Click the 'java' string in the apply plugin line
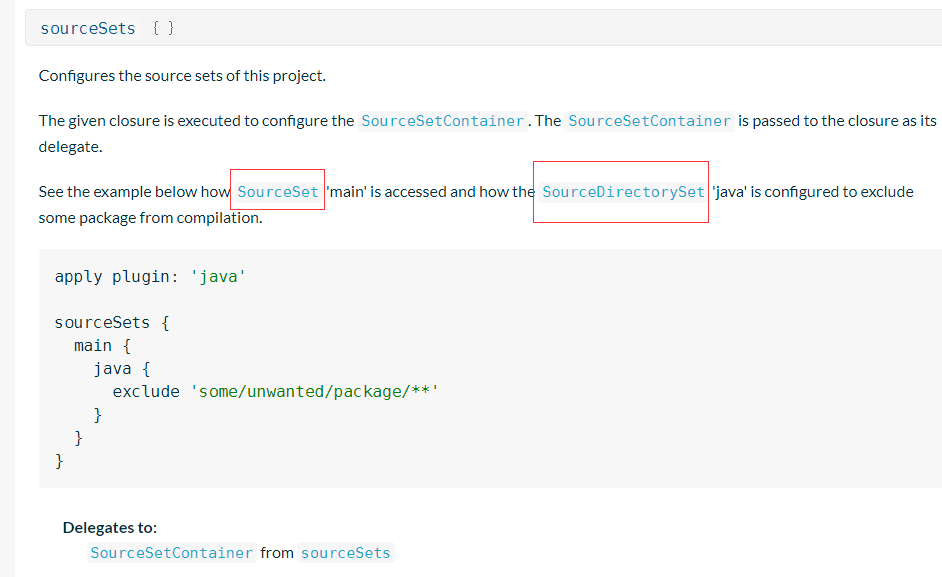 coord(217,276)
